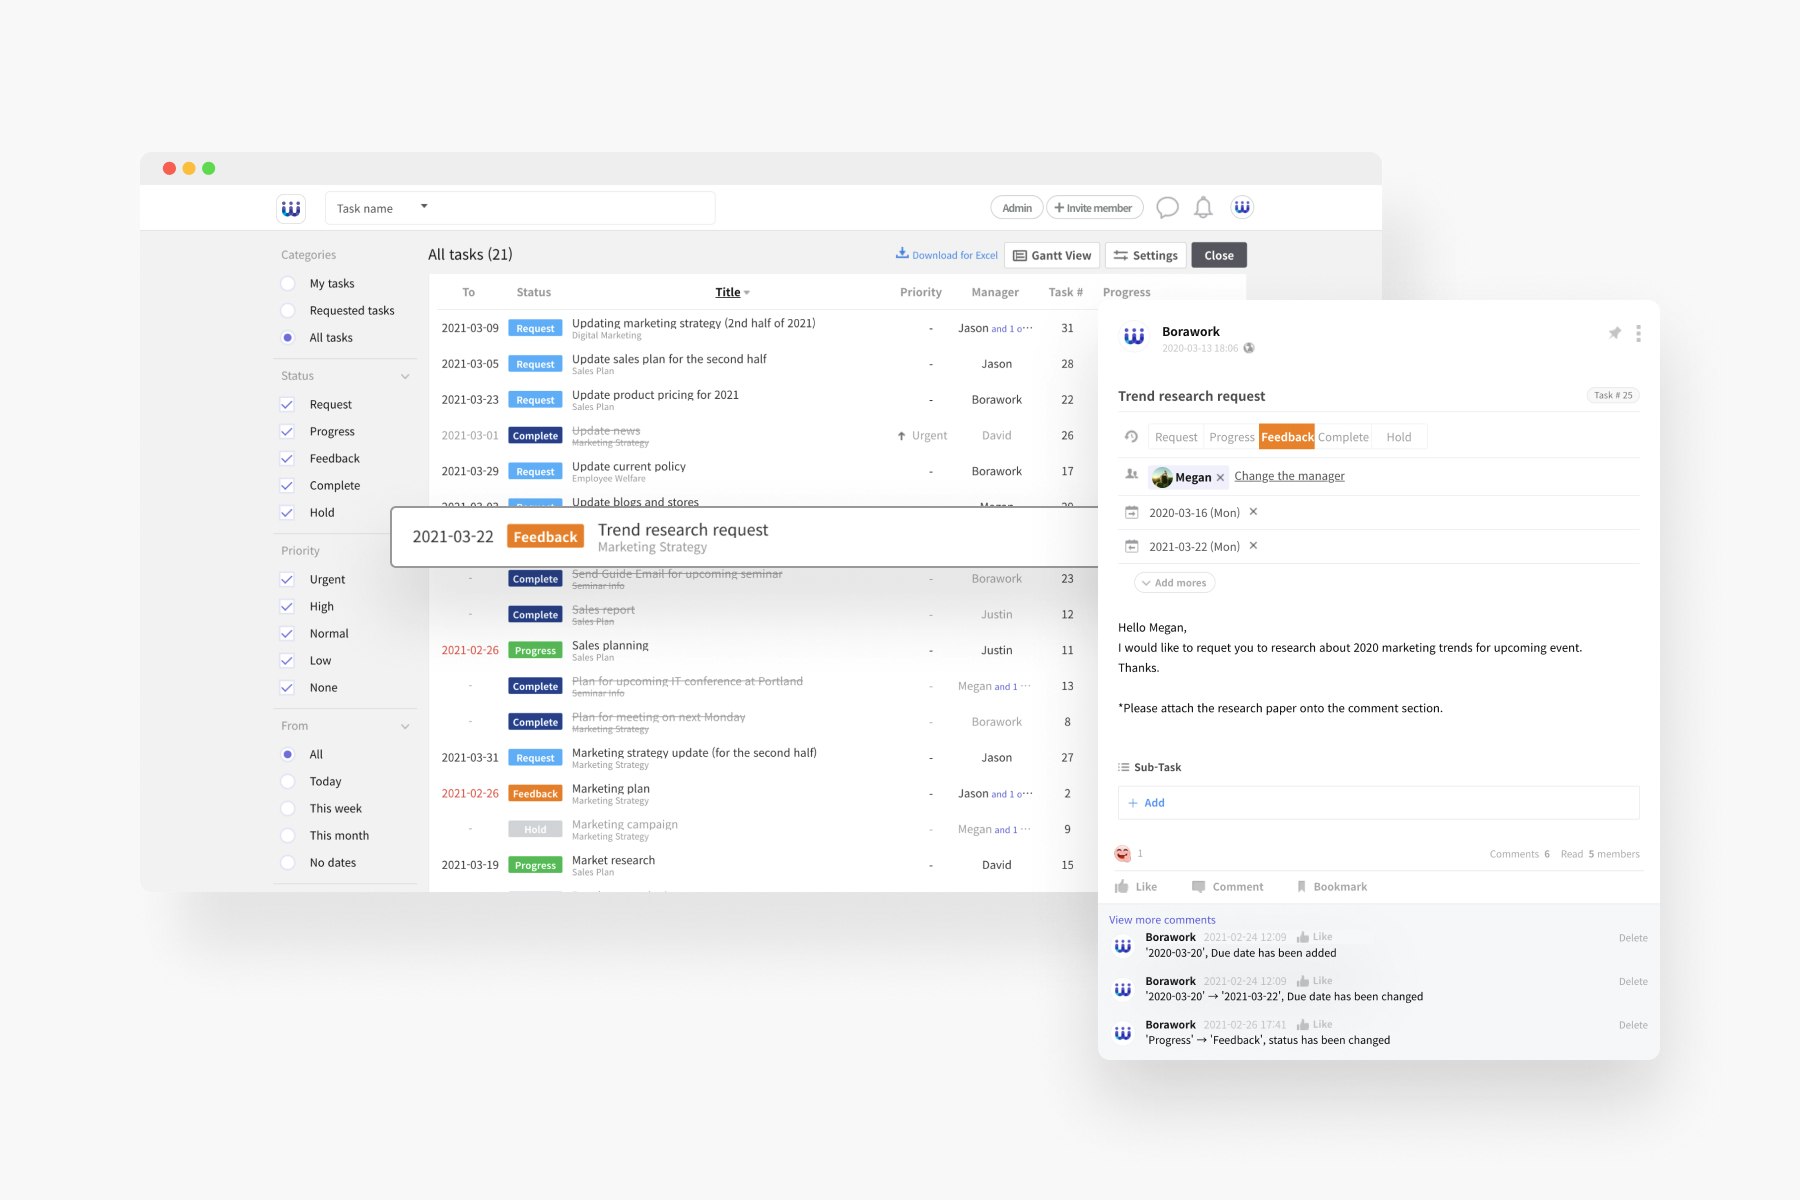Delete the 'Due date has been changed' comment
Viewport: 1800px width, 1200px height.
[1633, 982]
